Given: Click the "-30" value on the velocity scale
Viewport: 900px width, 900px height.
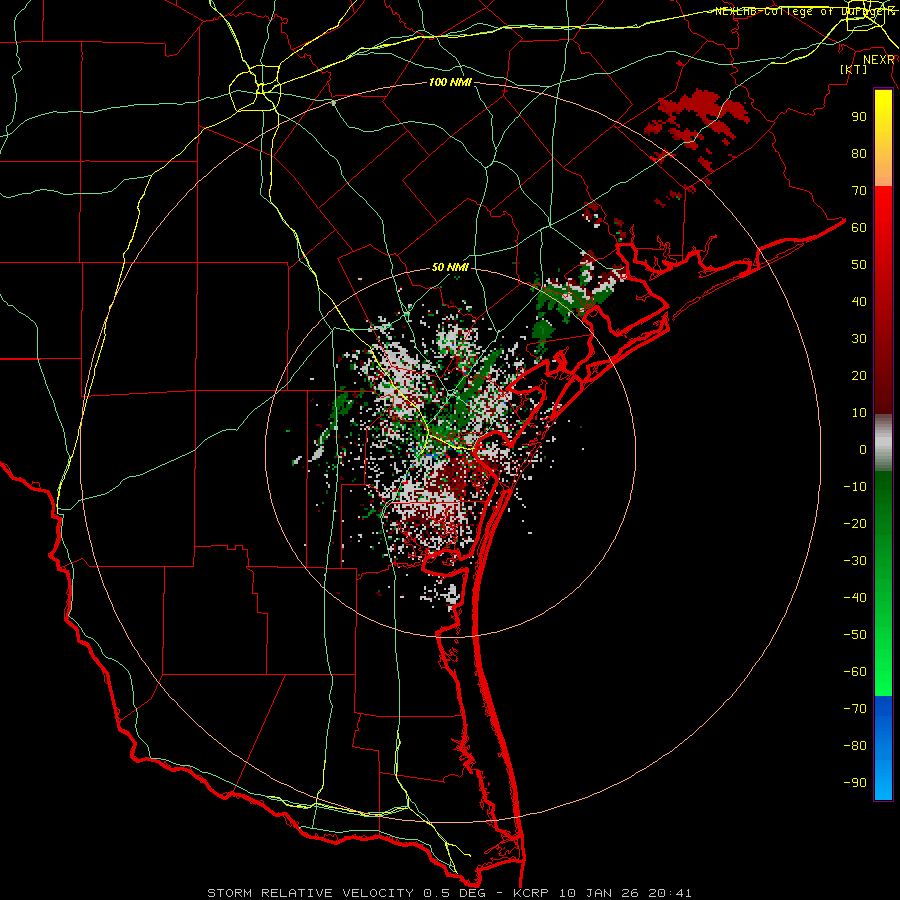Looking at the screenshot, I should 855,561.
